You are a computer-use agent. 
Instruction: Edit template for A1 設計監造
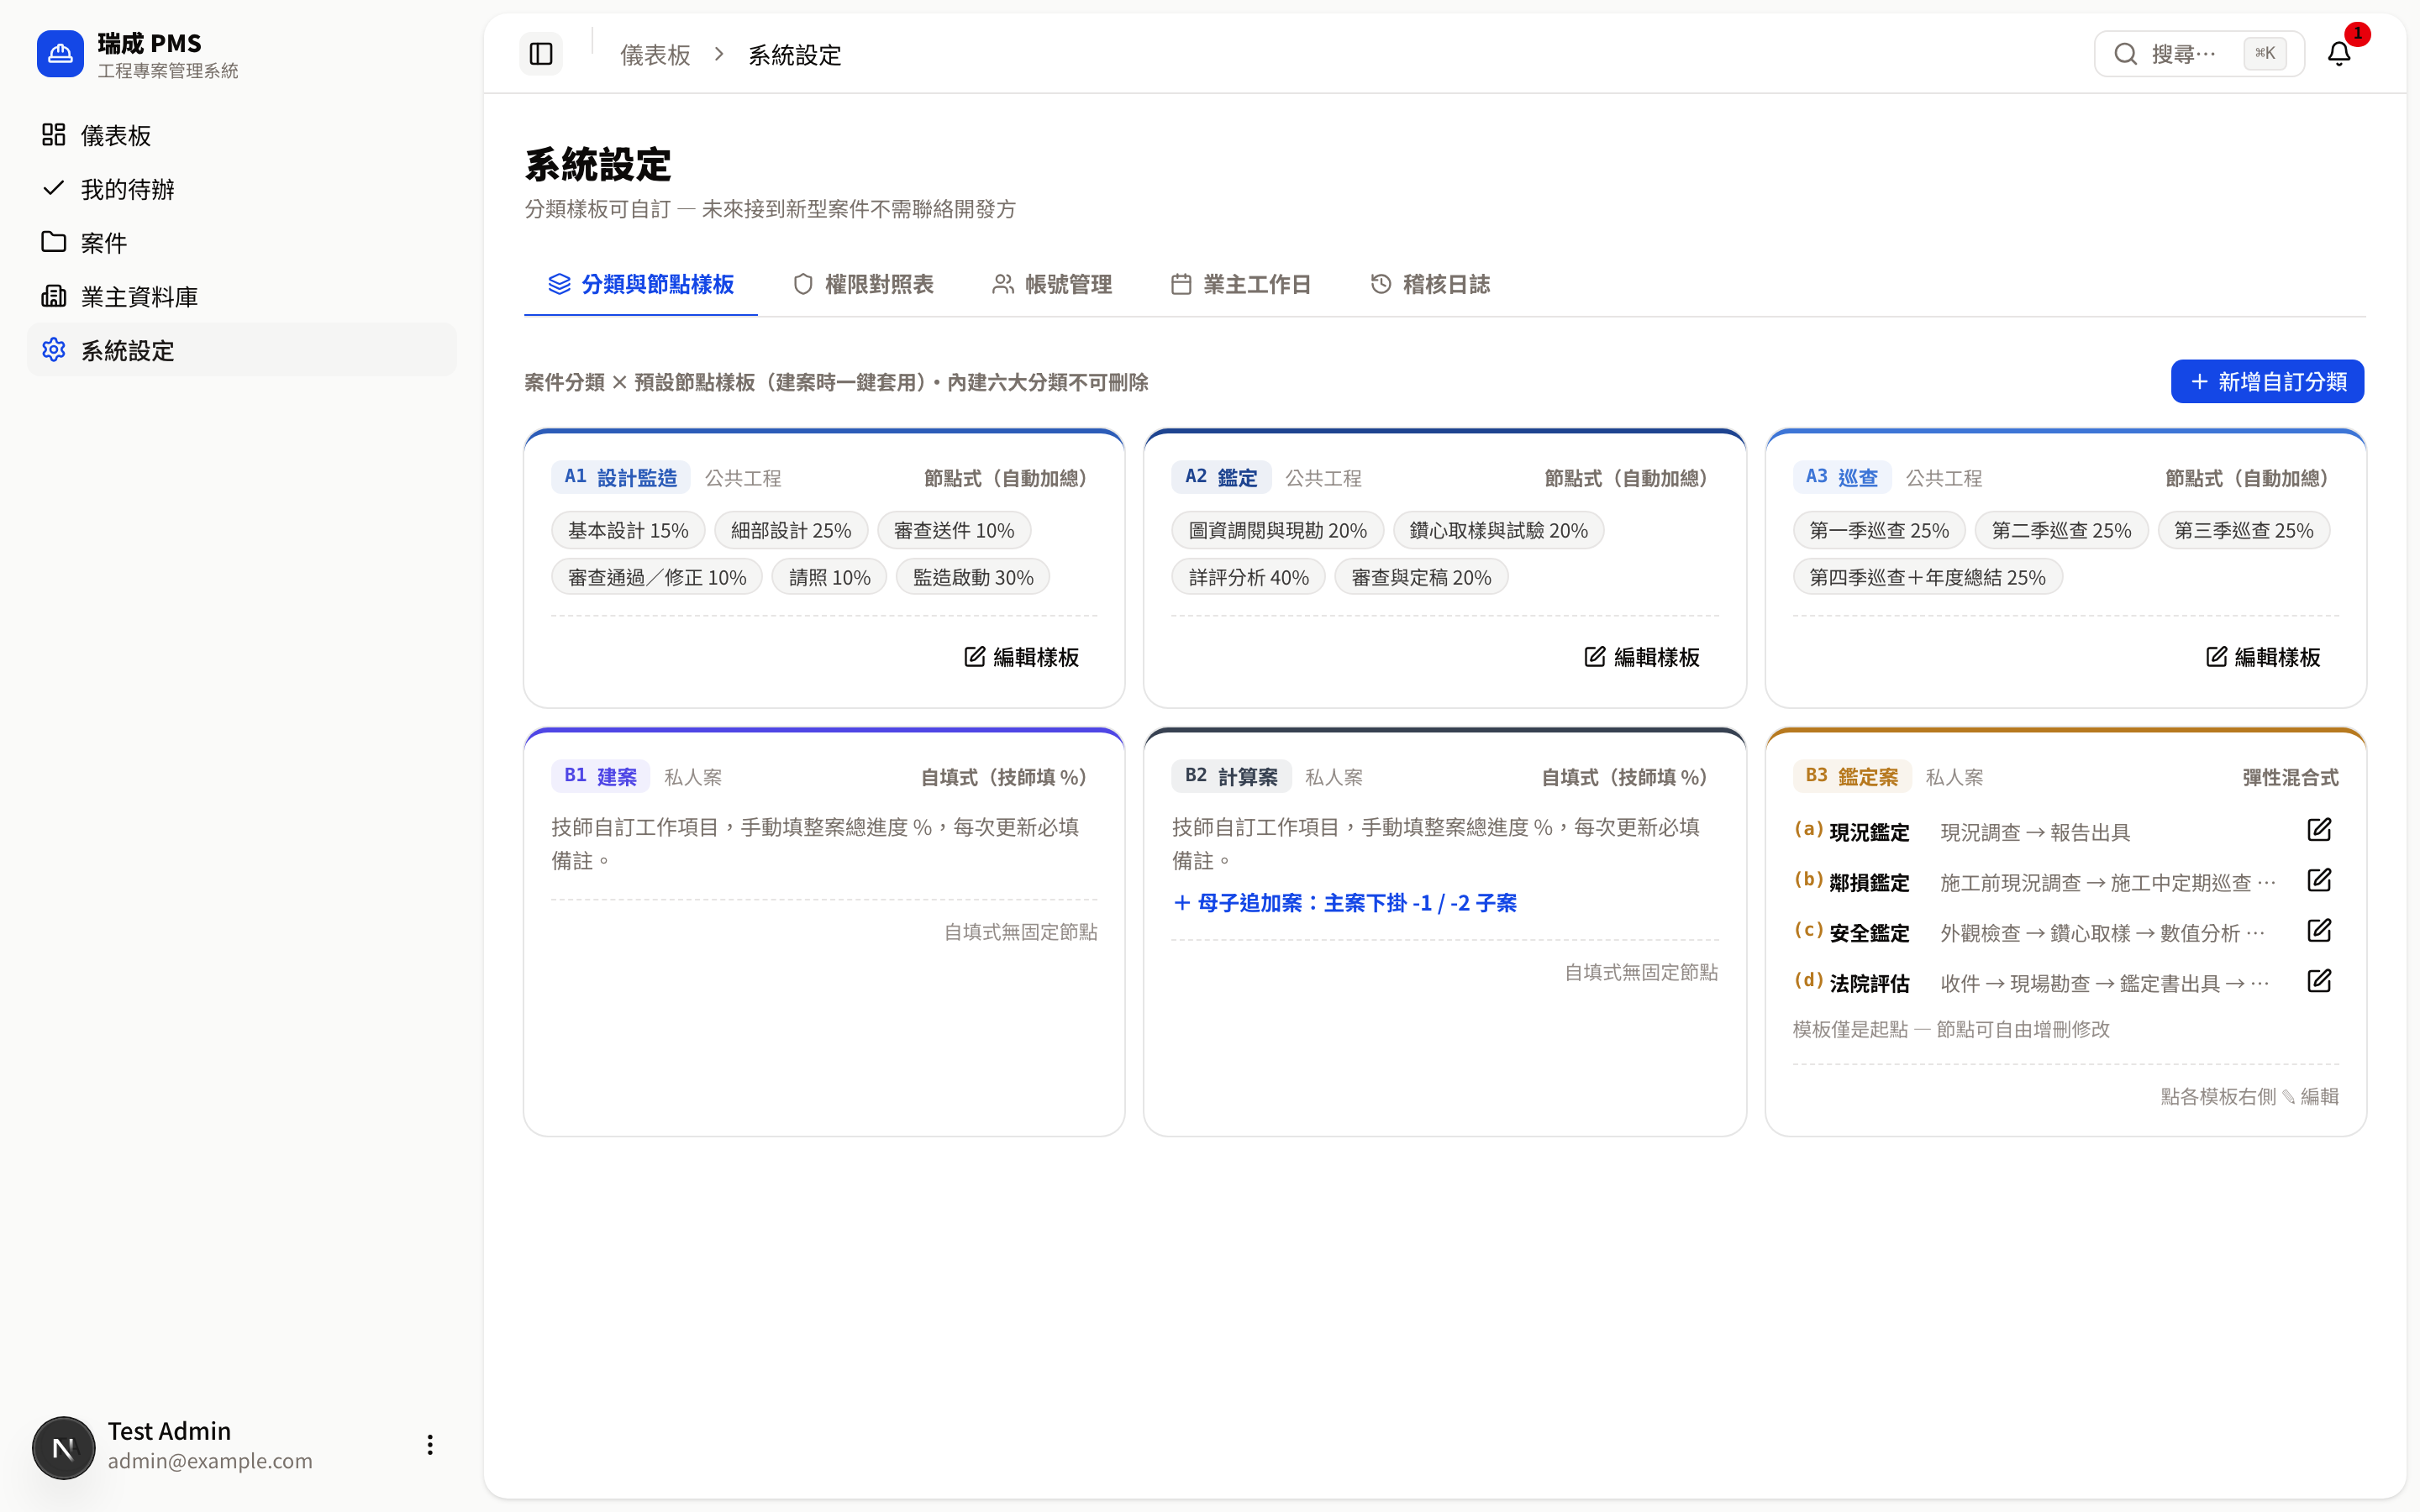point(1022,657)
